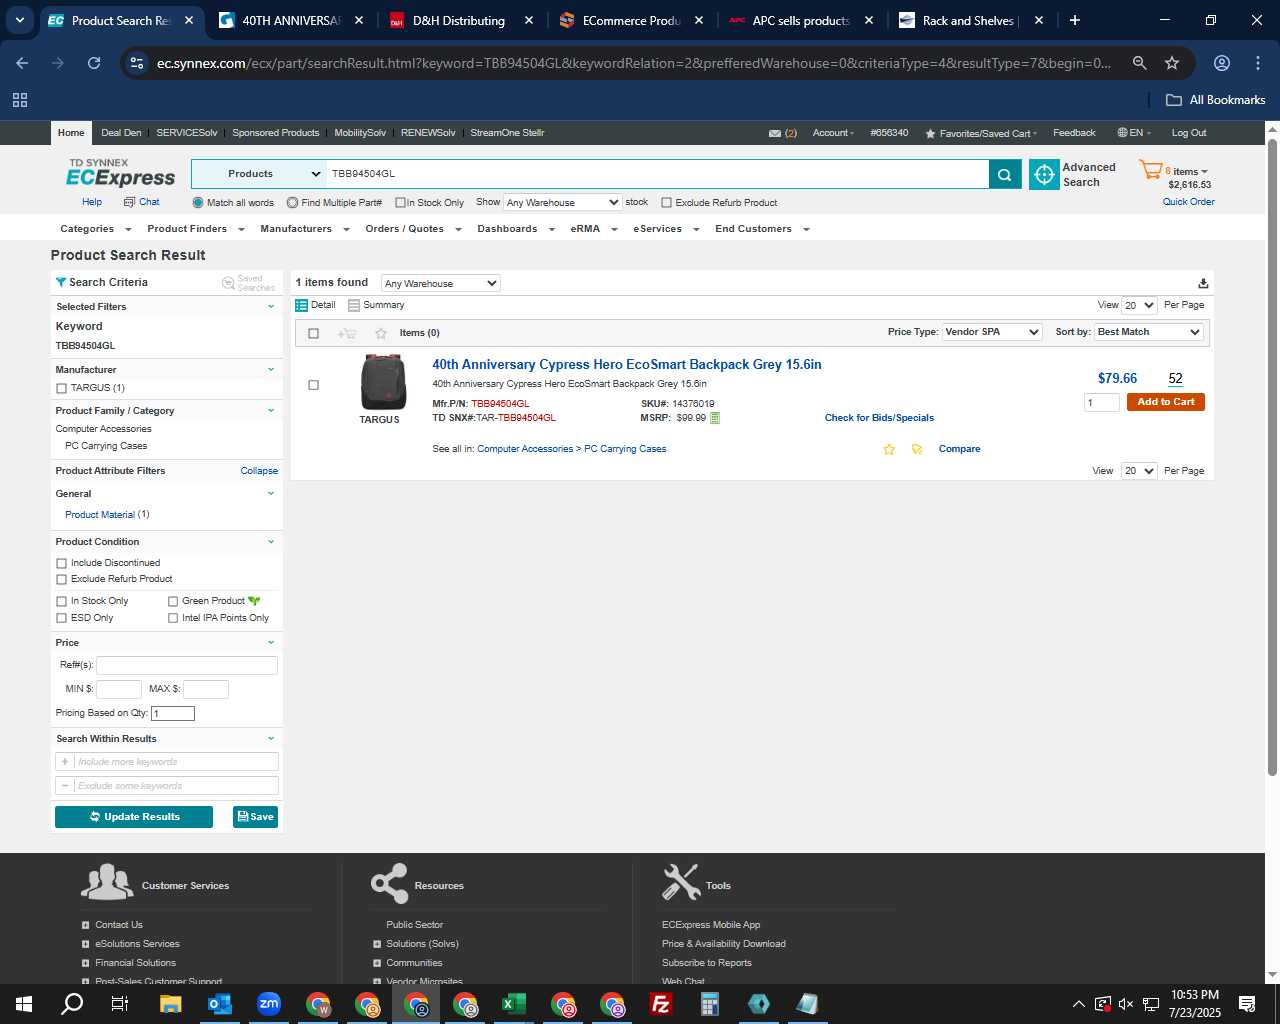
Task: Open Price Type Vendor SPA dropdown
Action: [992, 332]
